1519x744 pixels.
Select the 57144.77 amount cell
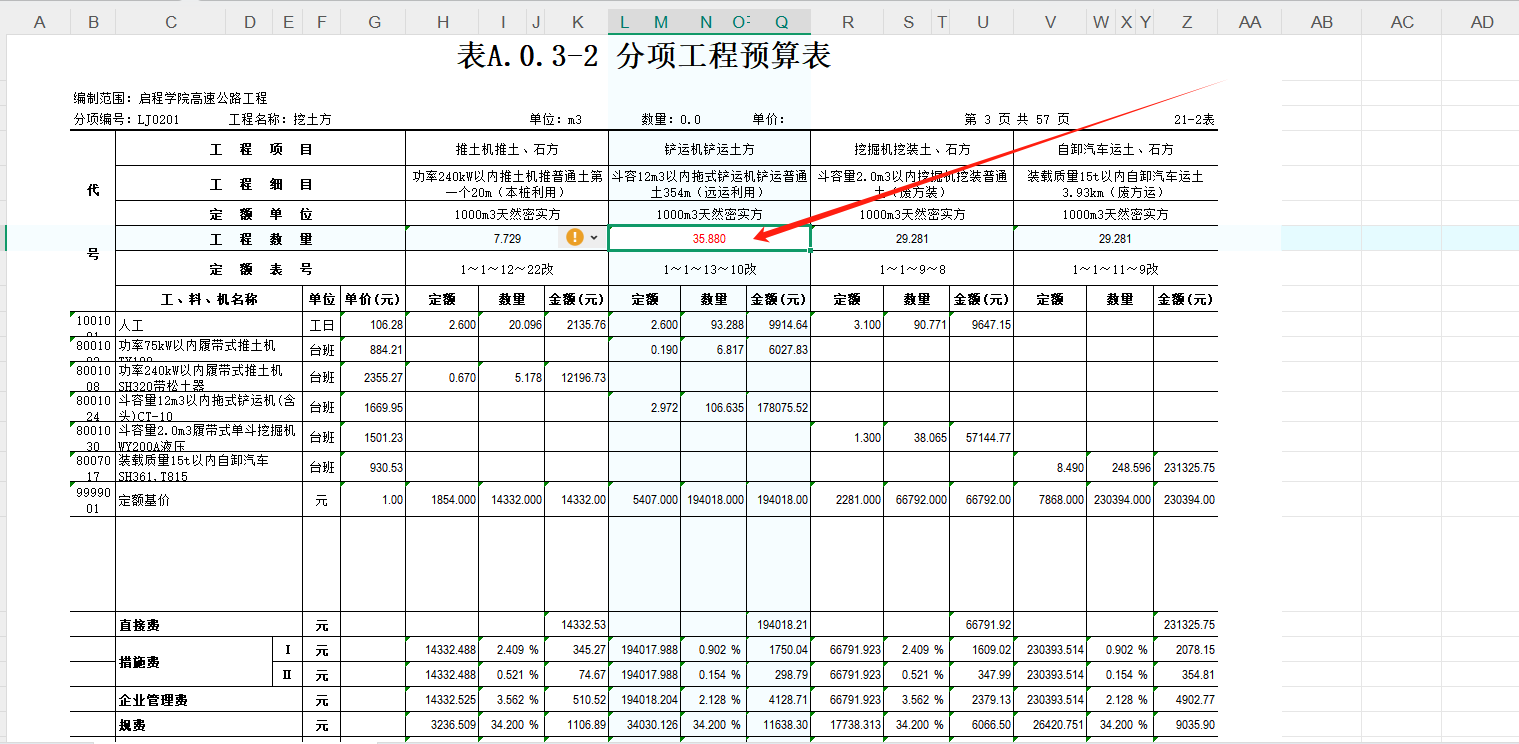[x=981, y=437]
